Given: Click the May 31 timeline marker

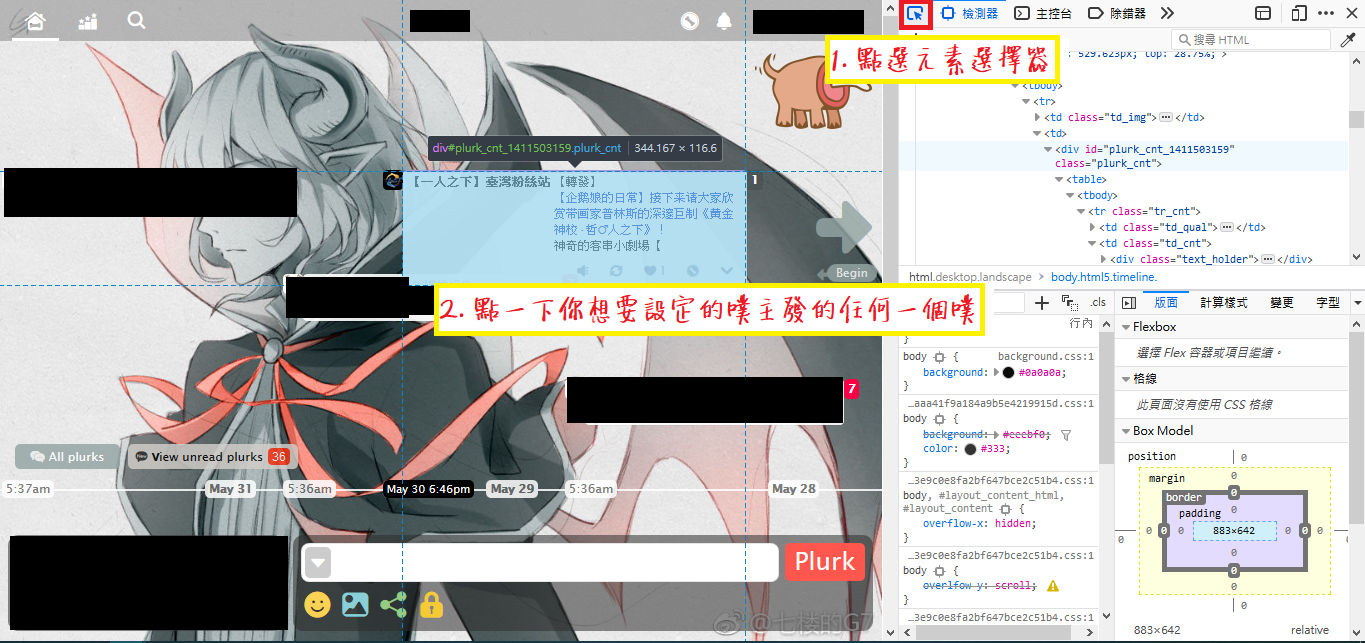Looking at the screenshot, I should pyautogui.click(x=230, y=489).
